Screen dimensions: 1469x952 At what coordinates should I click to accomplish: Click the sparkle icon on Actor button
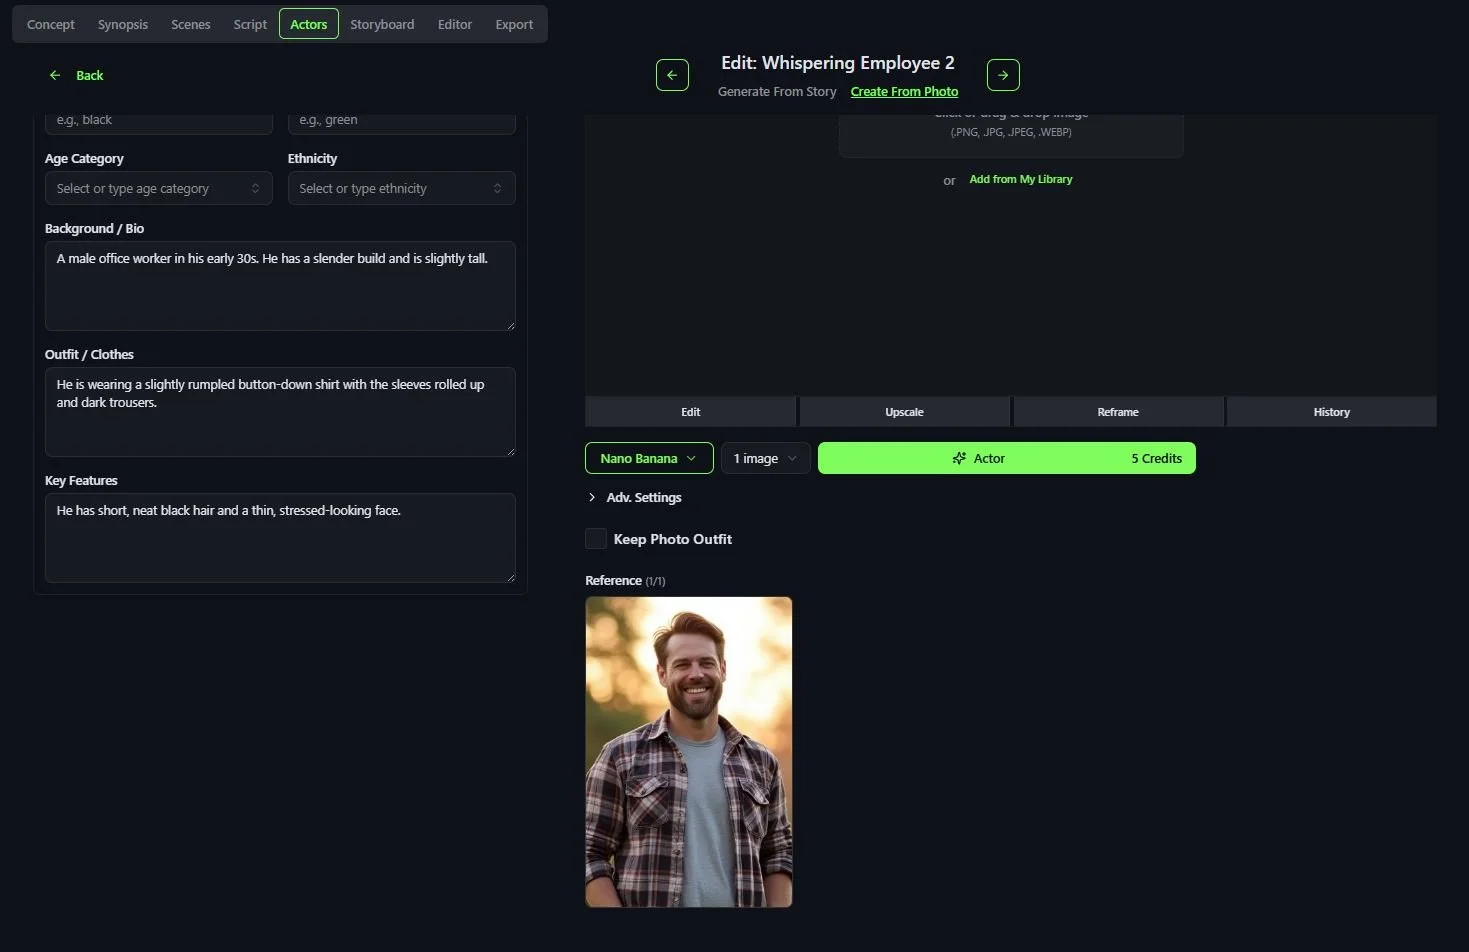pyautogui.click(x=959, y=458)
